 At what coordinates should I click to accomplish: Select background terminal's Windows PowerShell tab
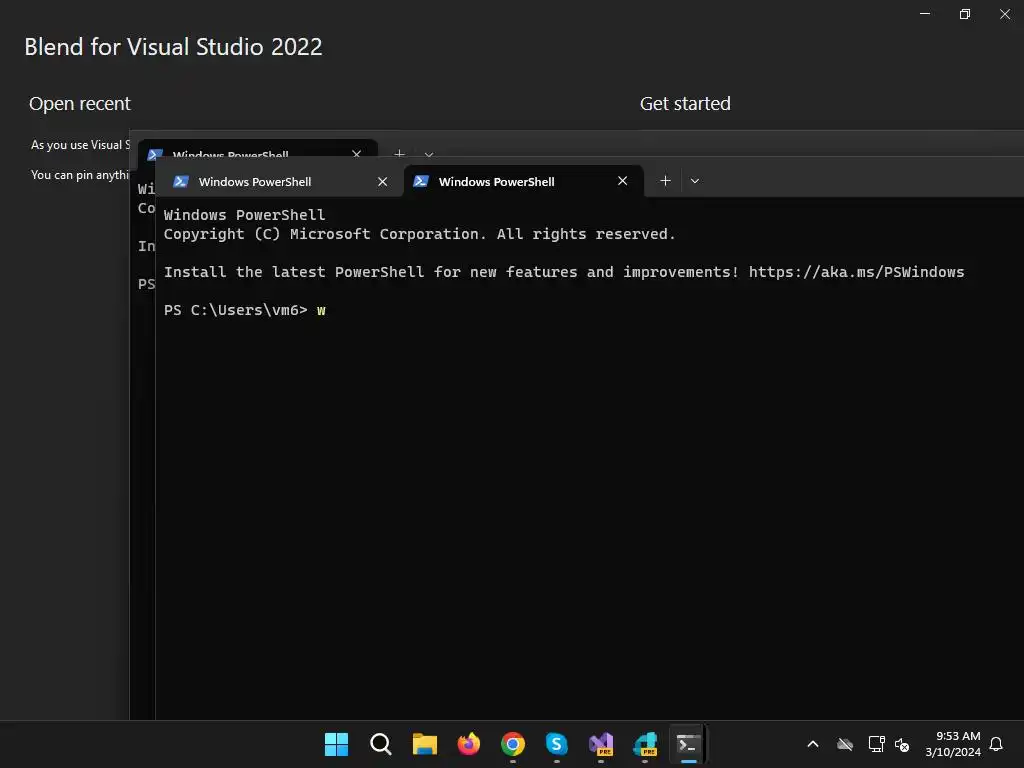(x=257, y=150)
